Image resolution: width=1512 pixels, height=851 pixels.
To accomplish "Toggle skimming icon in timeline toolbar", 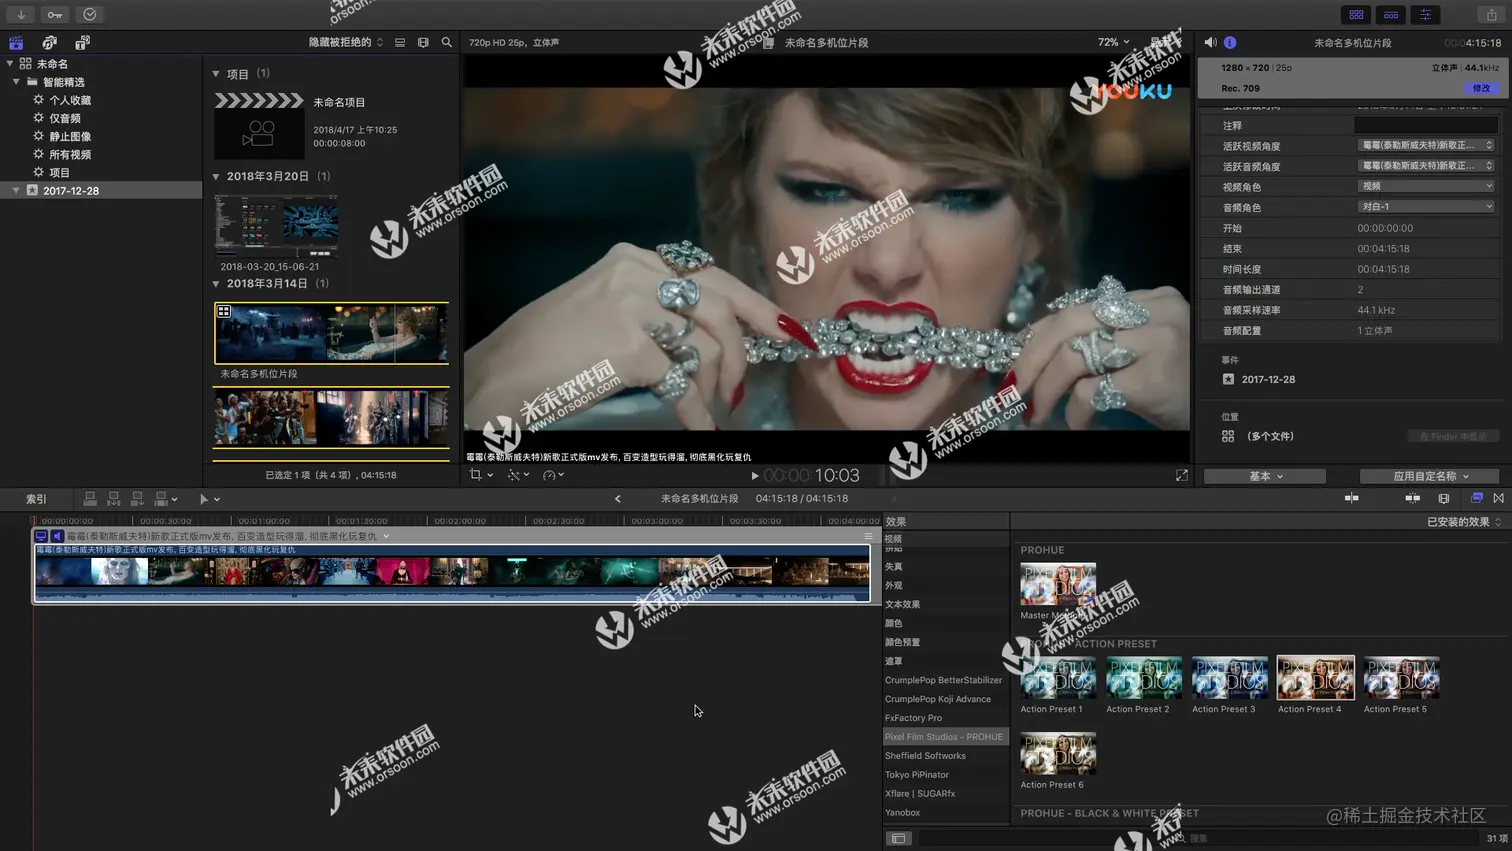I will click(1352, 498).
